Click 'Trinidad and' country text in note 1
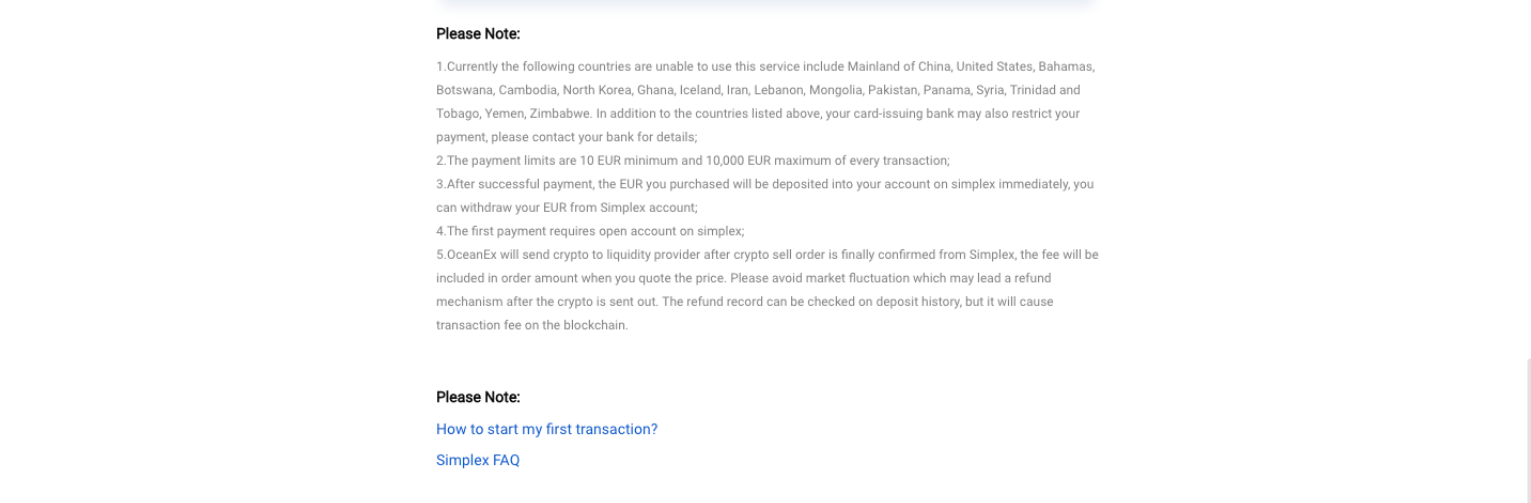This screenshot has width=1531, height=503. tap(1044, 90)
